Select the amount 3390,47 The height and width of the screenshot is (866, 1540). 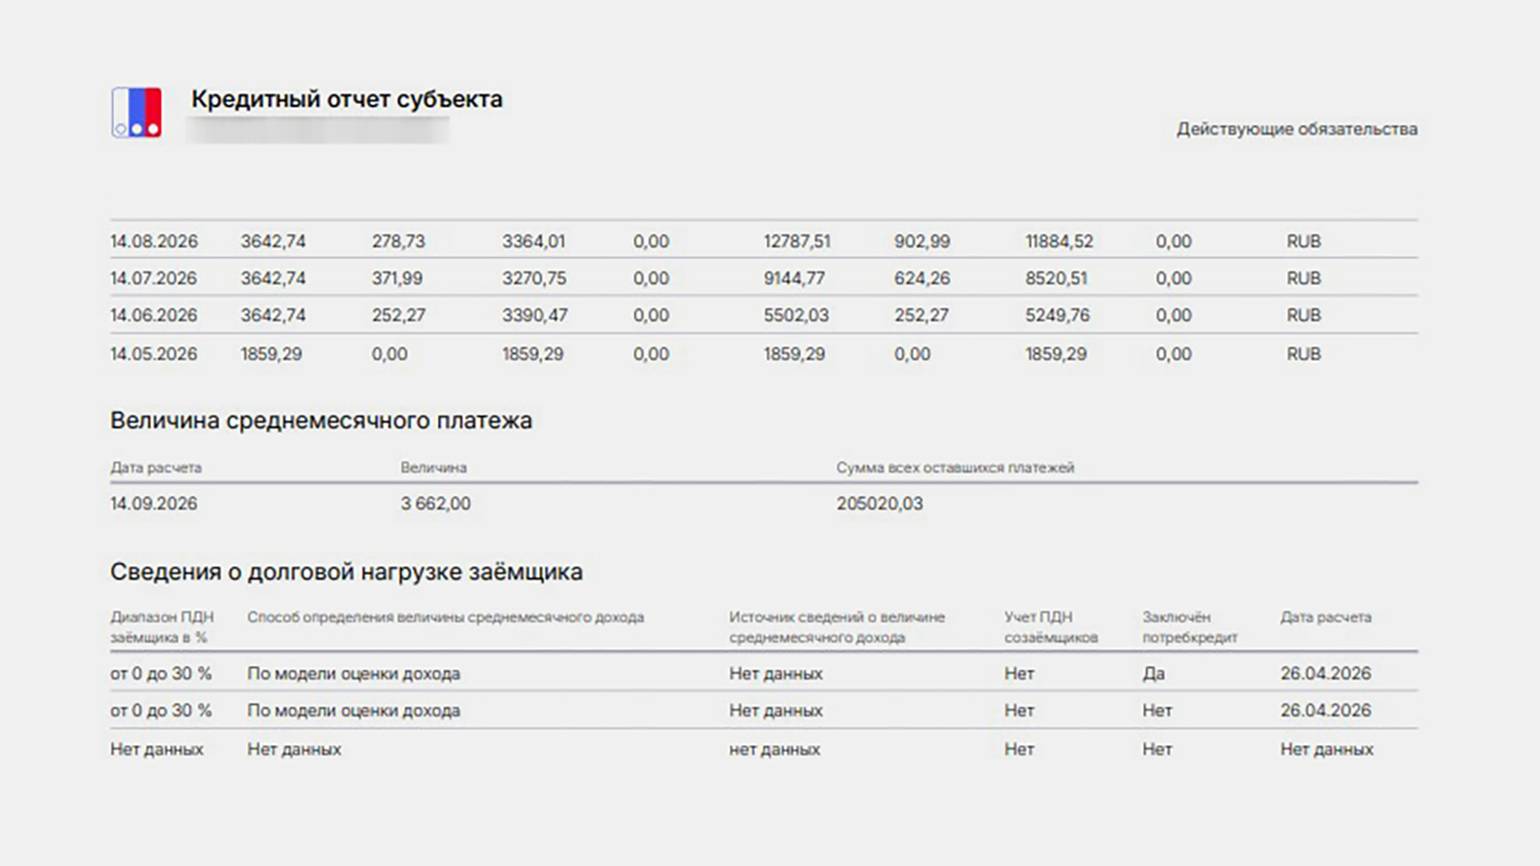pos(535,315)
